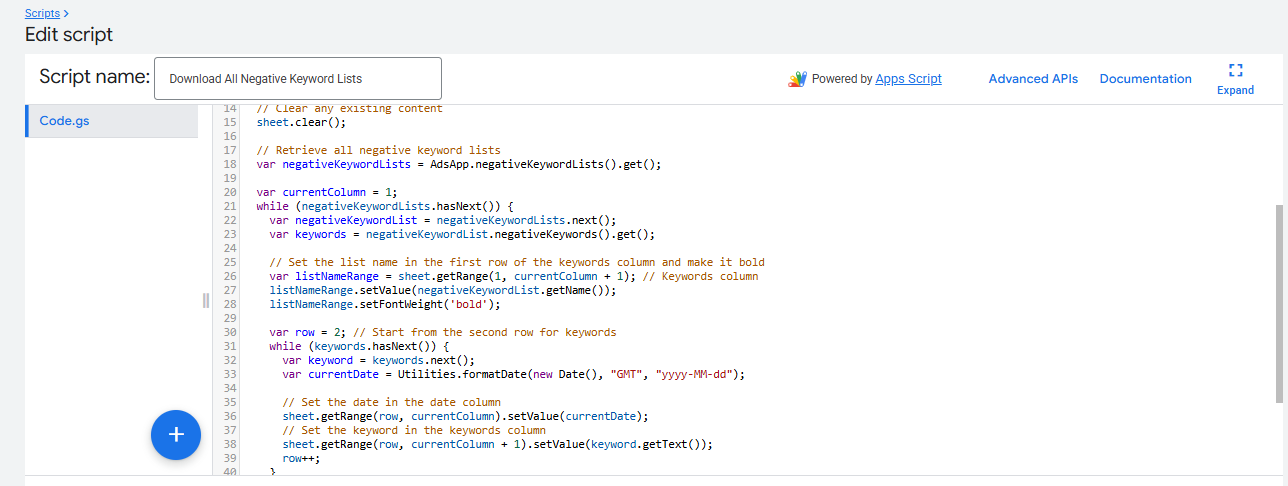Screen dimensions: 1288x486
Task: Open the Documentation link
Action: coord(1145,79)
